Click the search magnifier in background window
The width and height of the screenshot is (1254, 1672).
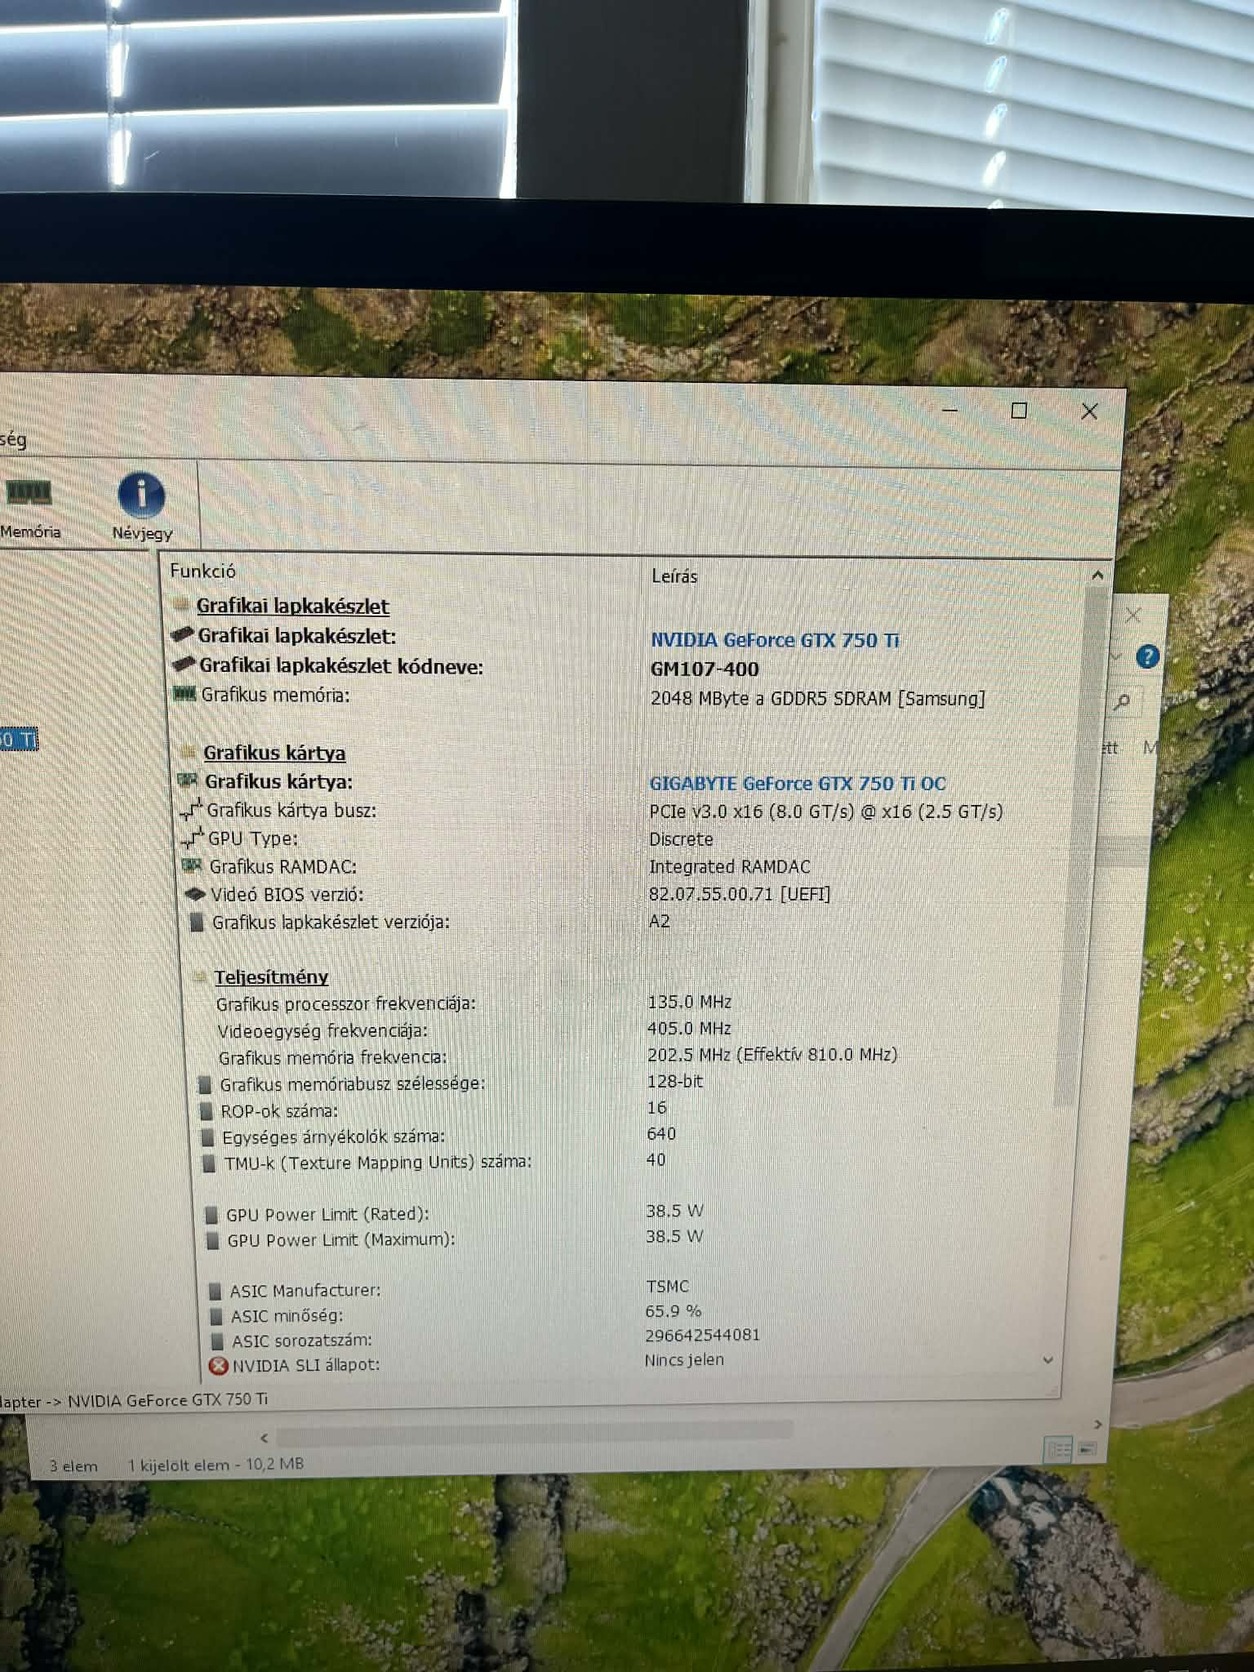pos(1122,702)
